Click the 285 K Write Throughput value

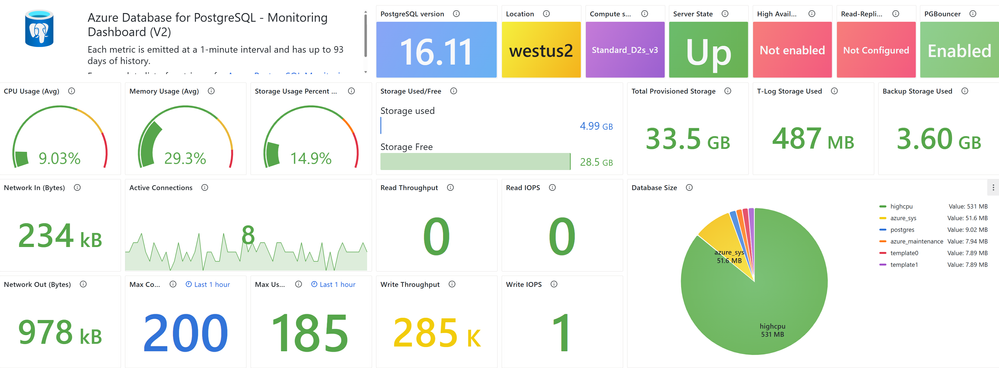(x=436, y=333)
